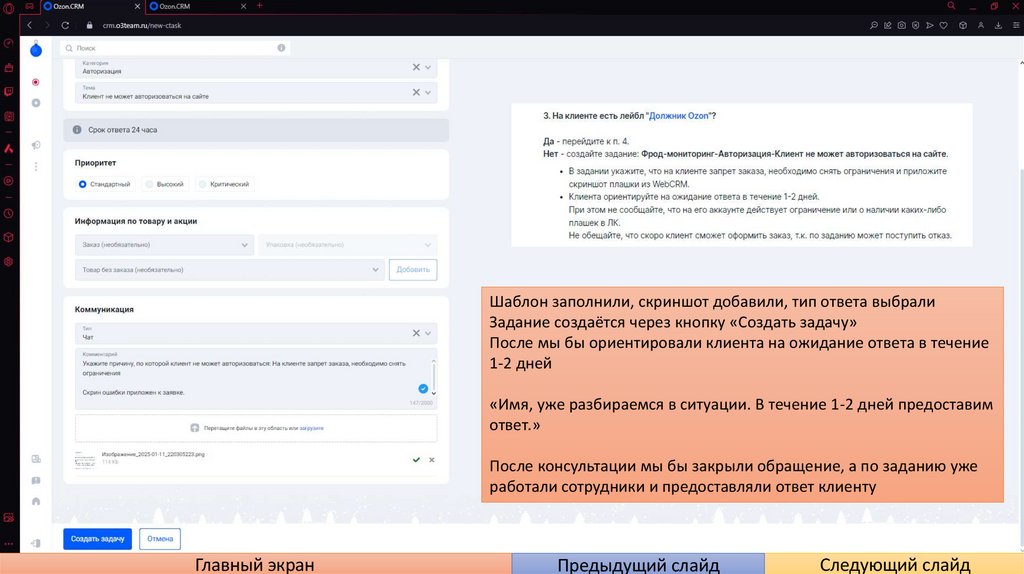Click the home icon in CRM sidebar
Screen dimensions: 1024x574
(36, 502)
